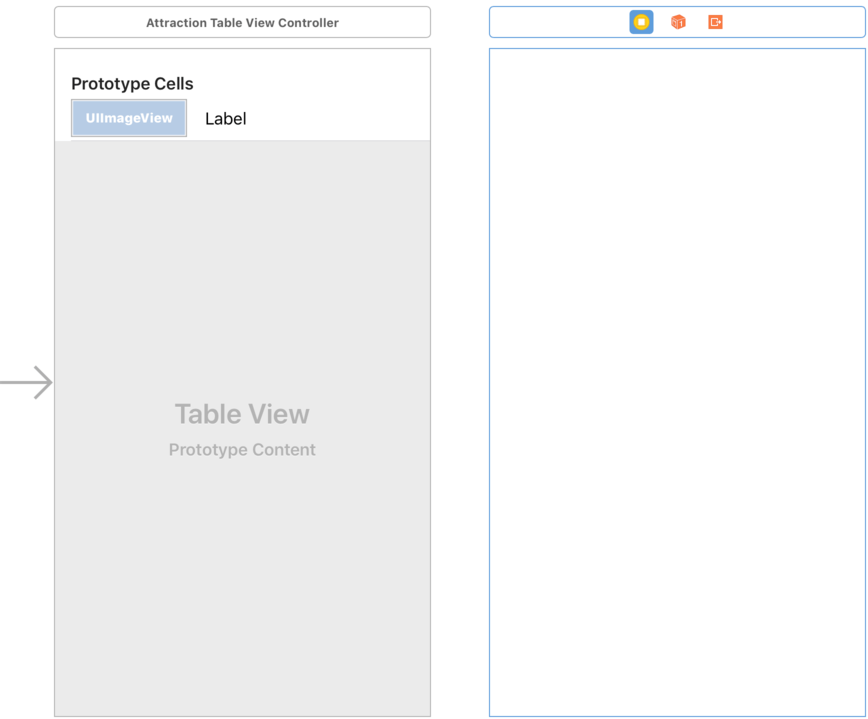Click the storyboard entry point arrow
The width and height of the screenshot is (868, 719).
[28, 383]
